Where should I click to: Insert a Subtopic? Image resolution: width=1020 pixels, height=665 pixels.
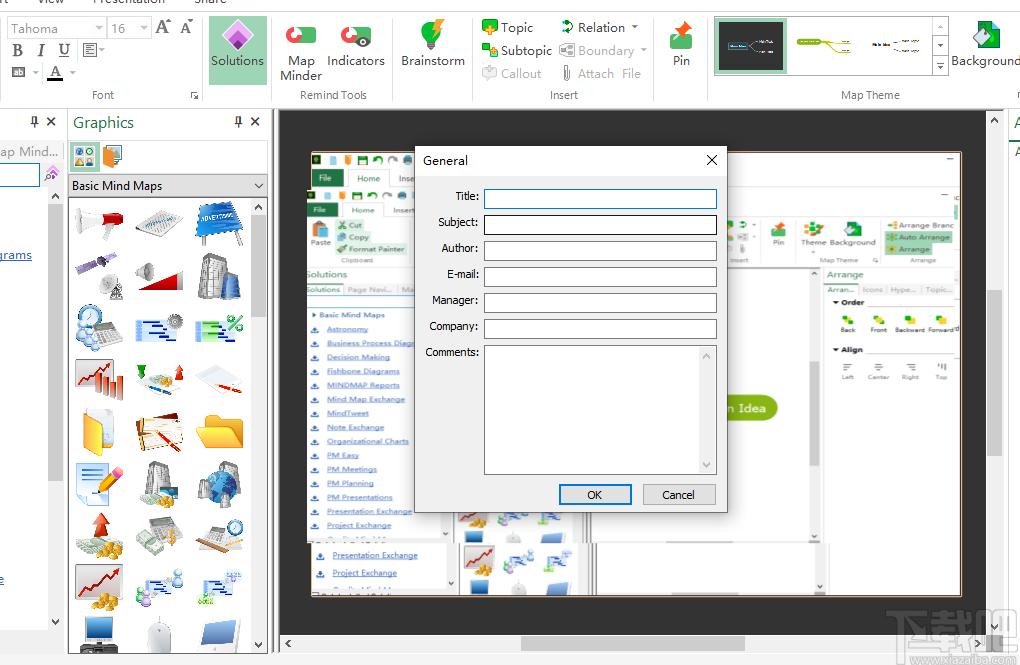click(517, 50)
